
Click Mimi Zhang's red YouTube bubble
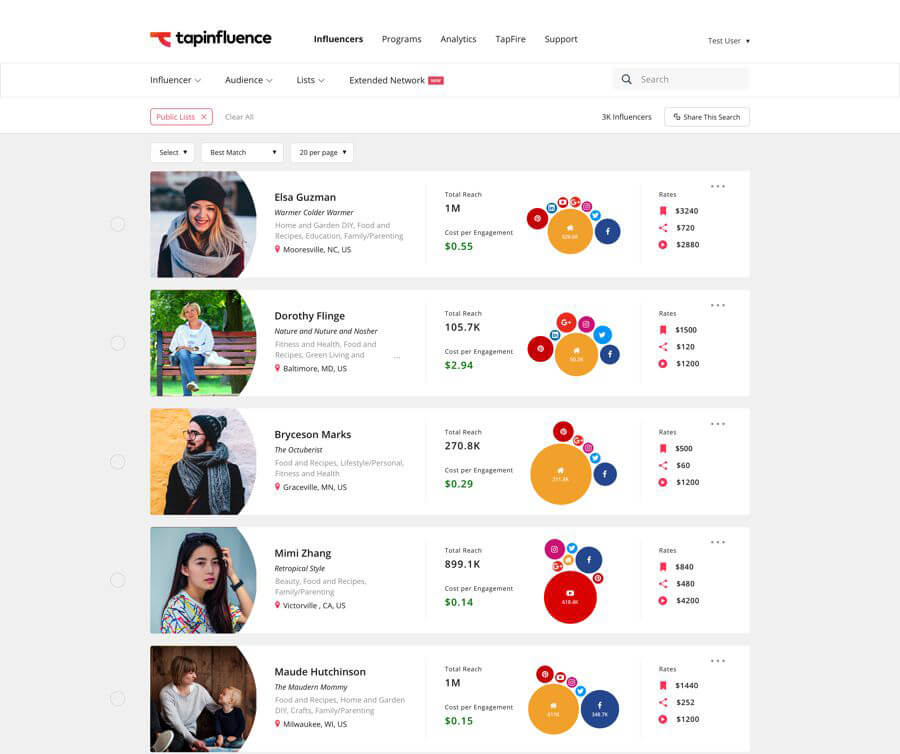pyautogui.click(x=570, y=597)
